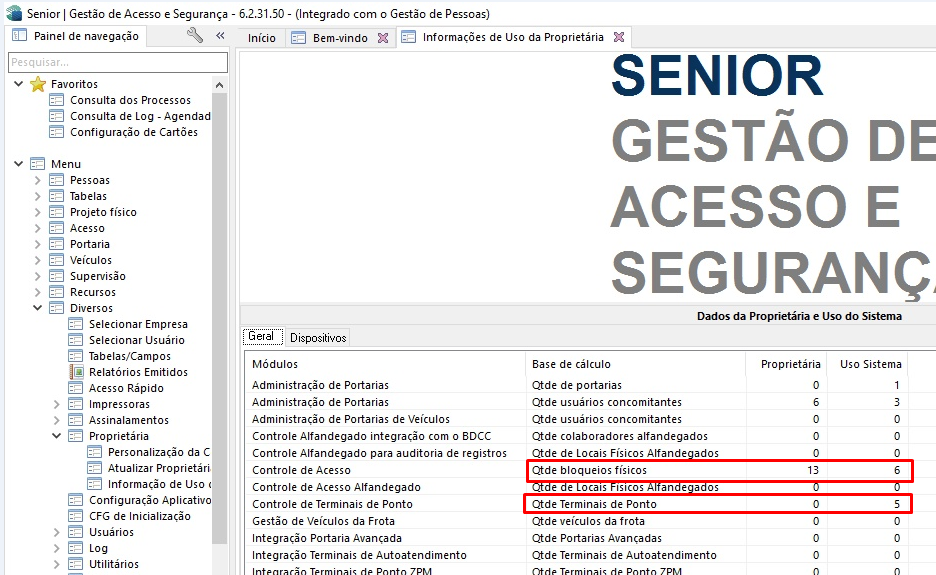The image size is (936, 575).
Task: Click the Base de cálculo column header
Action: (636, 364)
